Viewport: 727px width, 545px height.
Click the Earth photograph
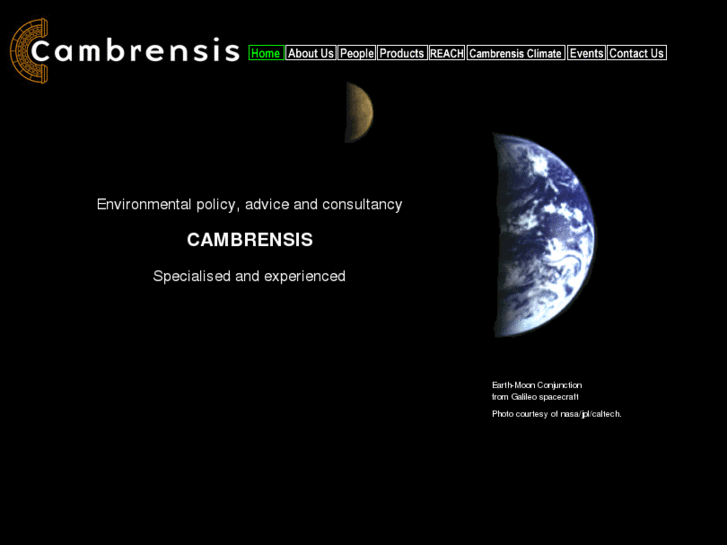544,235
